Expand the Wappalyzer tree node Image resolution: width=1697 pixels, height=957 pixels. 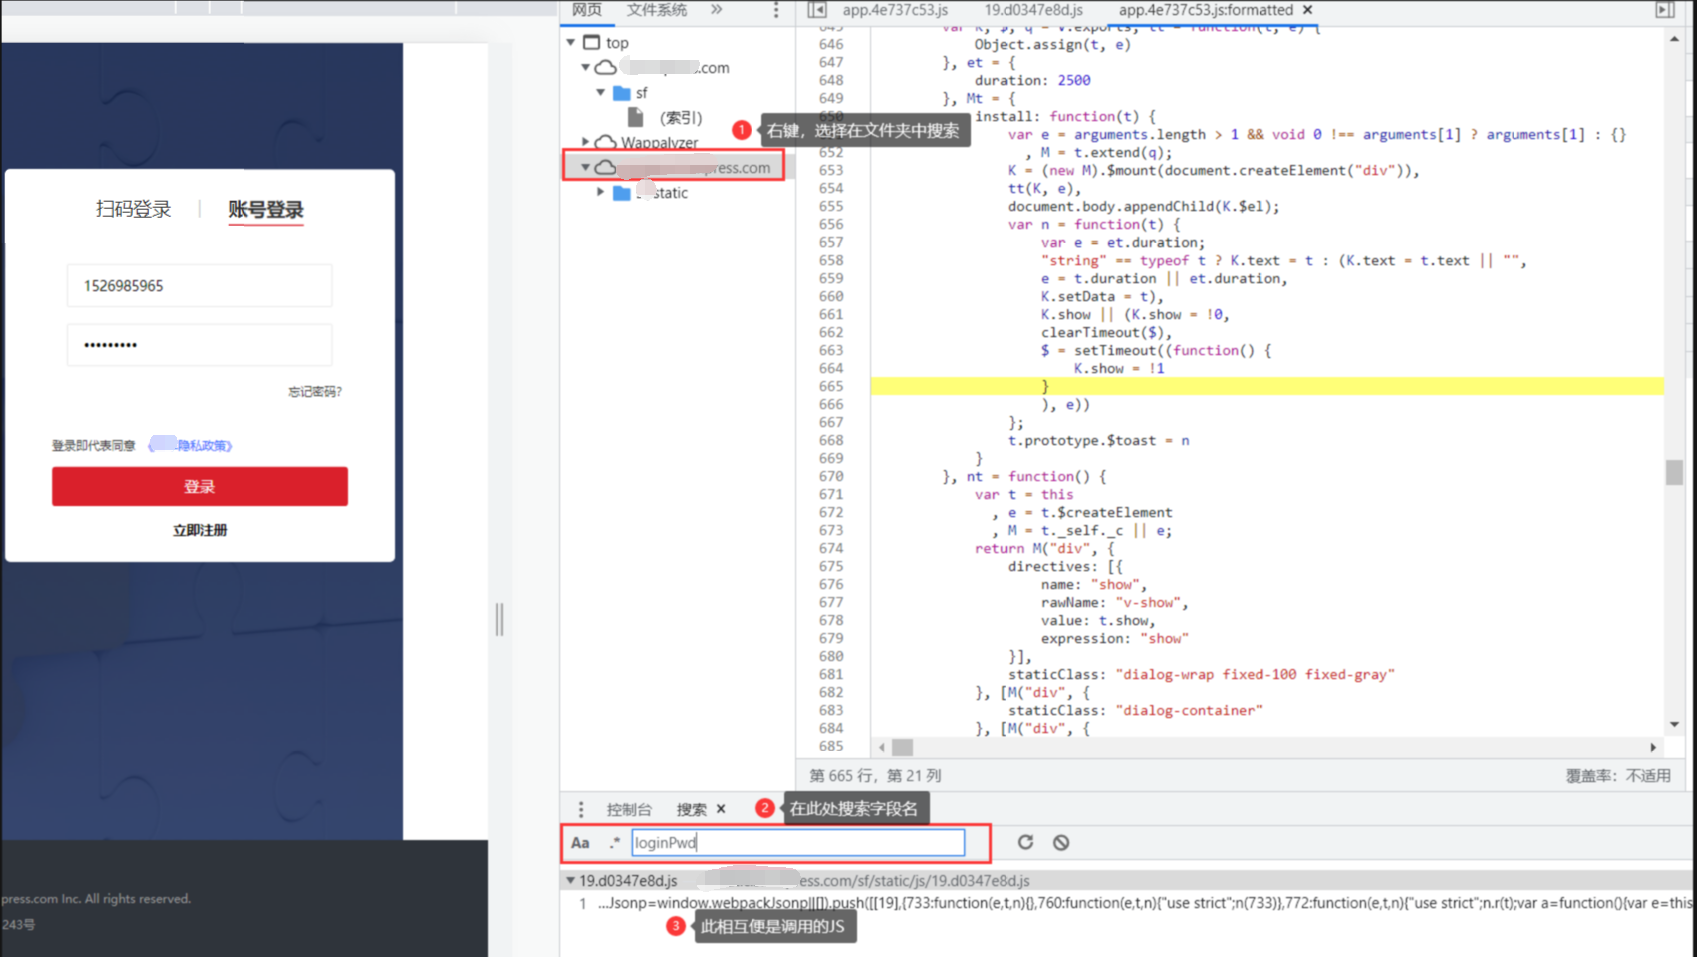586,142
